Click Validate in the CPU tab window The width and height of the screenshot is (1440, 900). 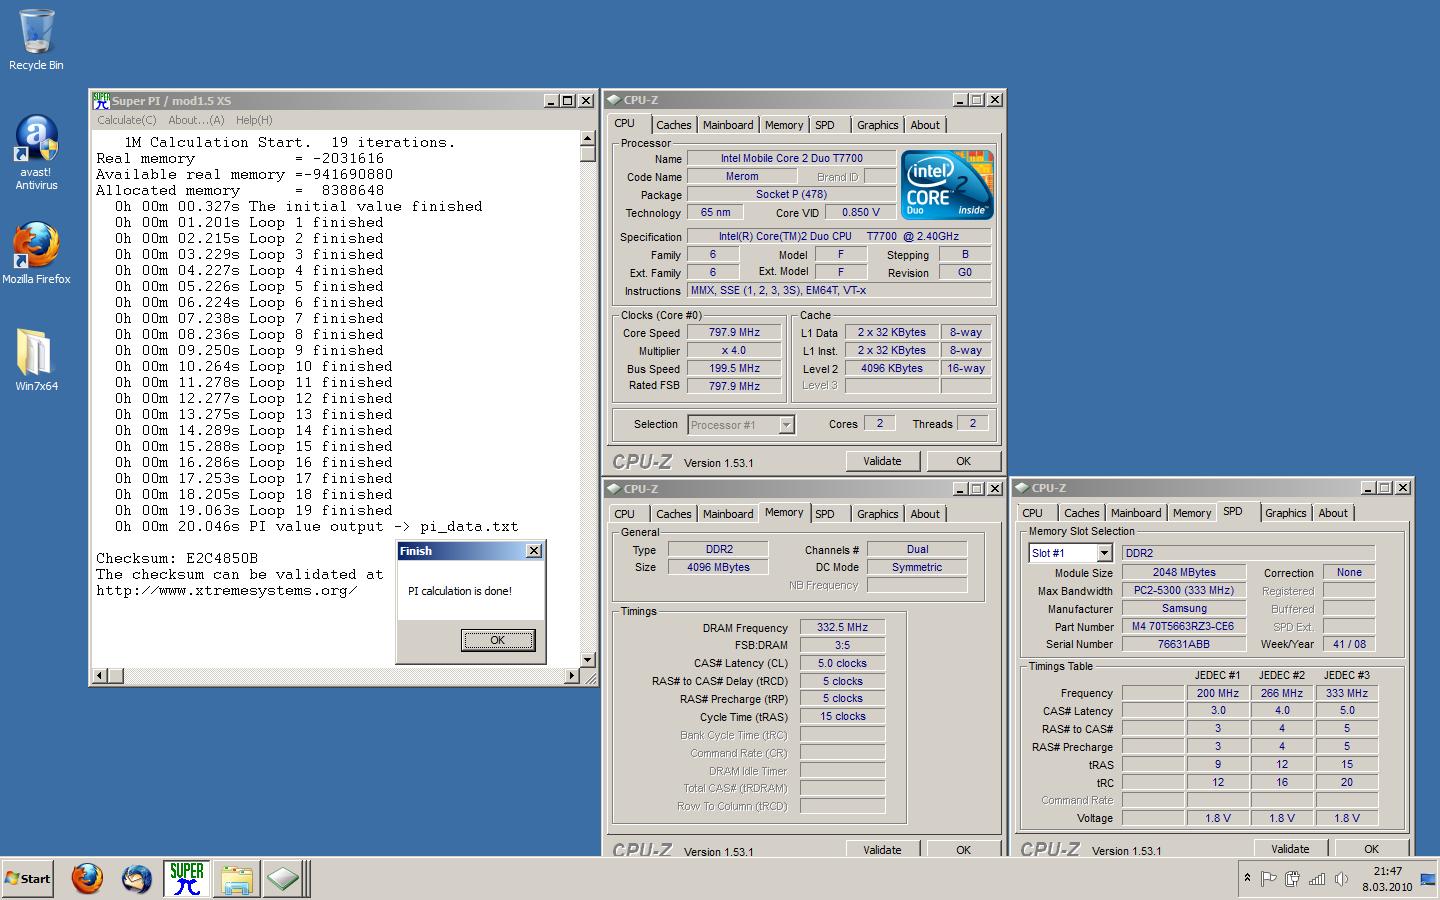(882, 461)
